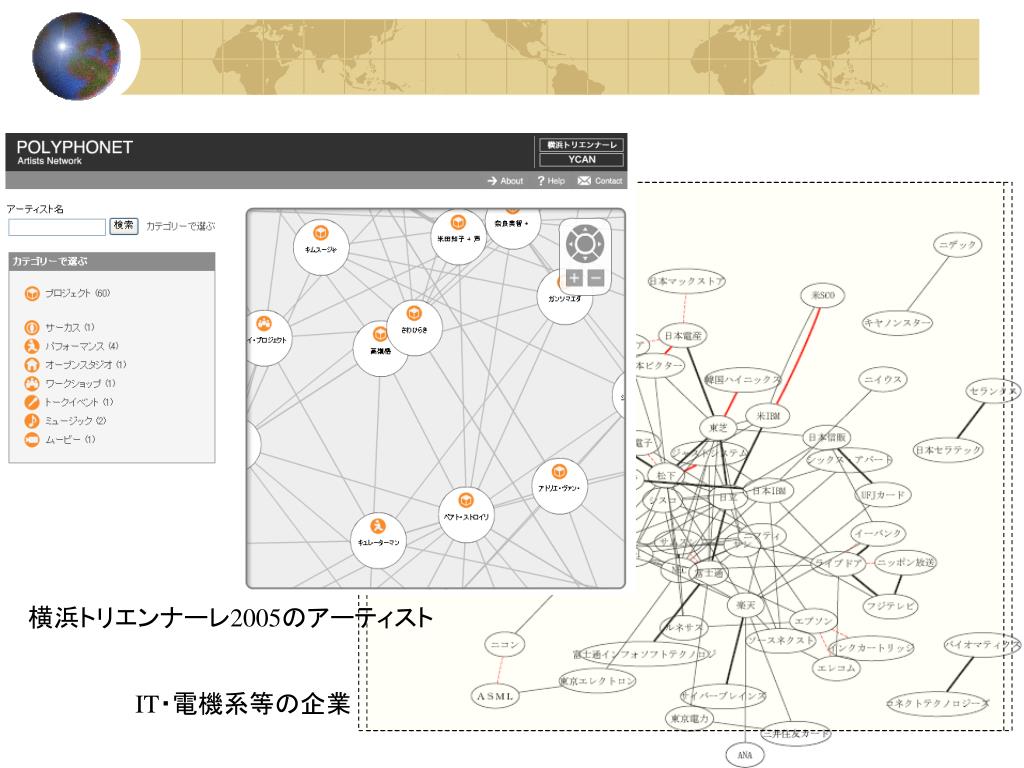Click the カテゴリーで選ぶ link beside search
Image resolution: width=1024 pixels, height=768 pixels.
[180, 226]
